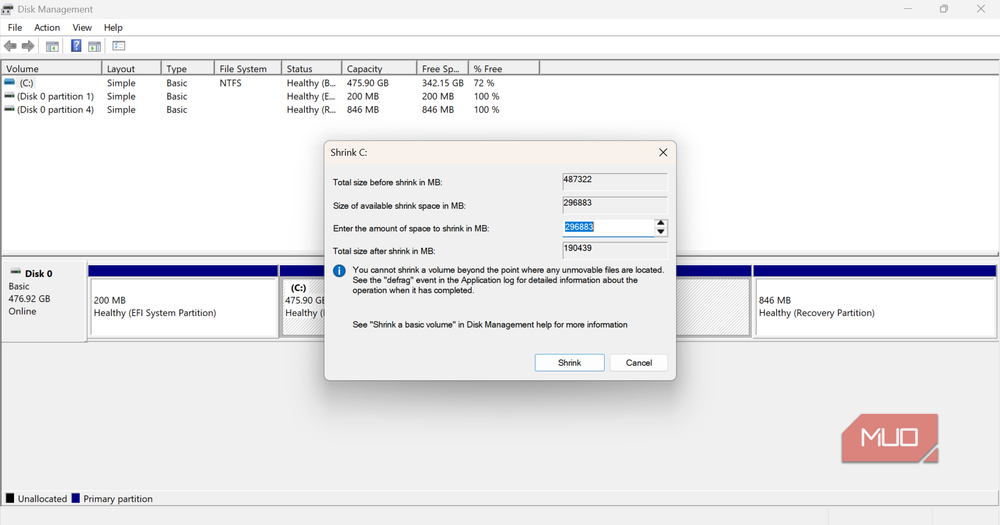Click the (C:) volume drive icon
This screenshot has height=525, width=1000.
tap(9, 82)
